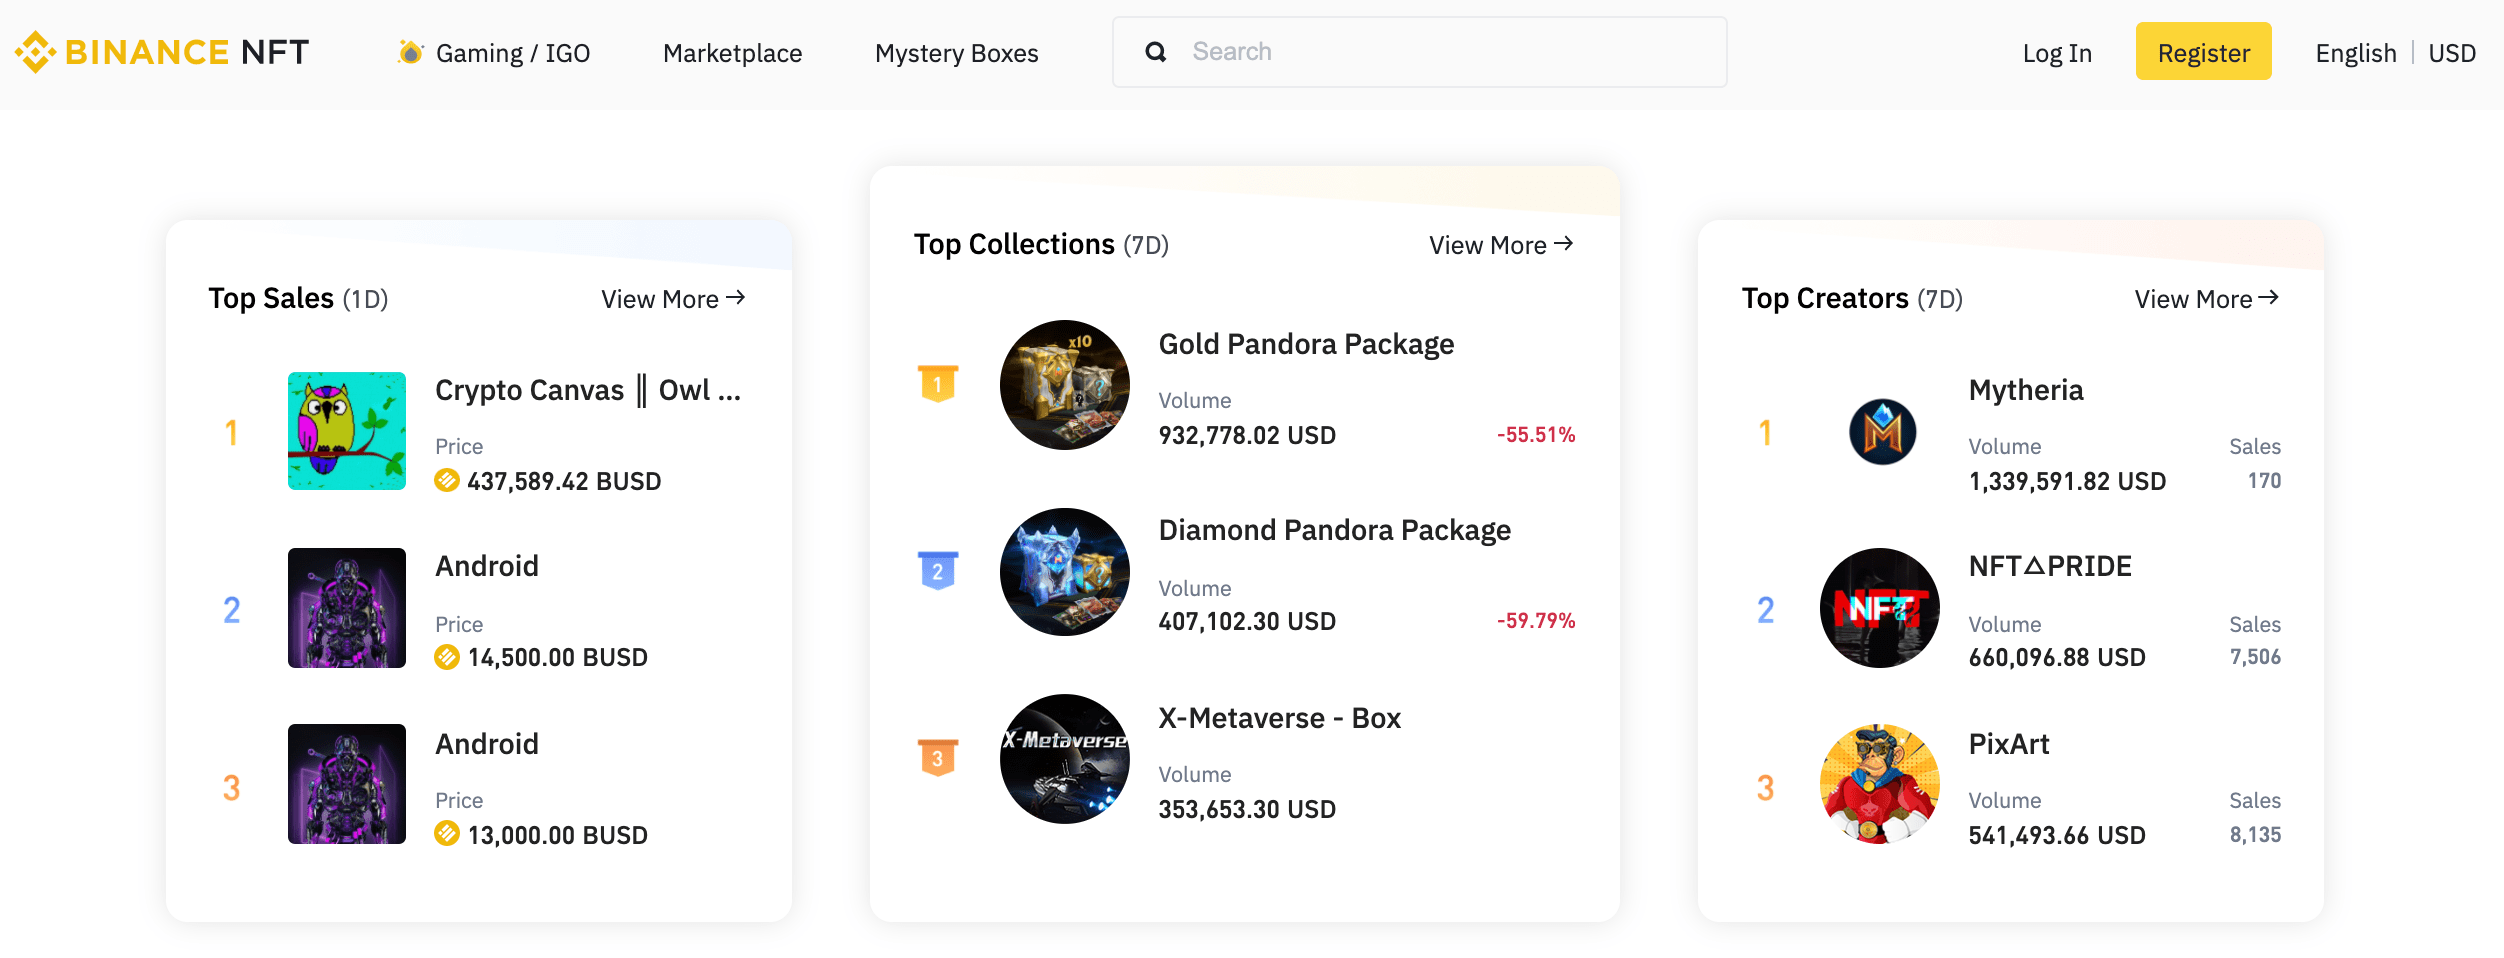The height and width of the screenshot is (958, 2504).
Task: Click View More in Top Collections
Action: pyautogui.click(x=1501, y=245)
